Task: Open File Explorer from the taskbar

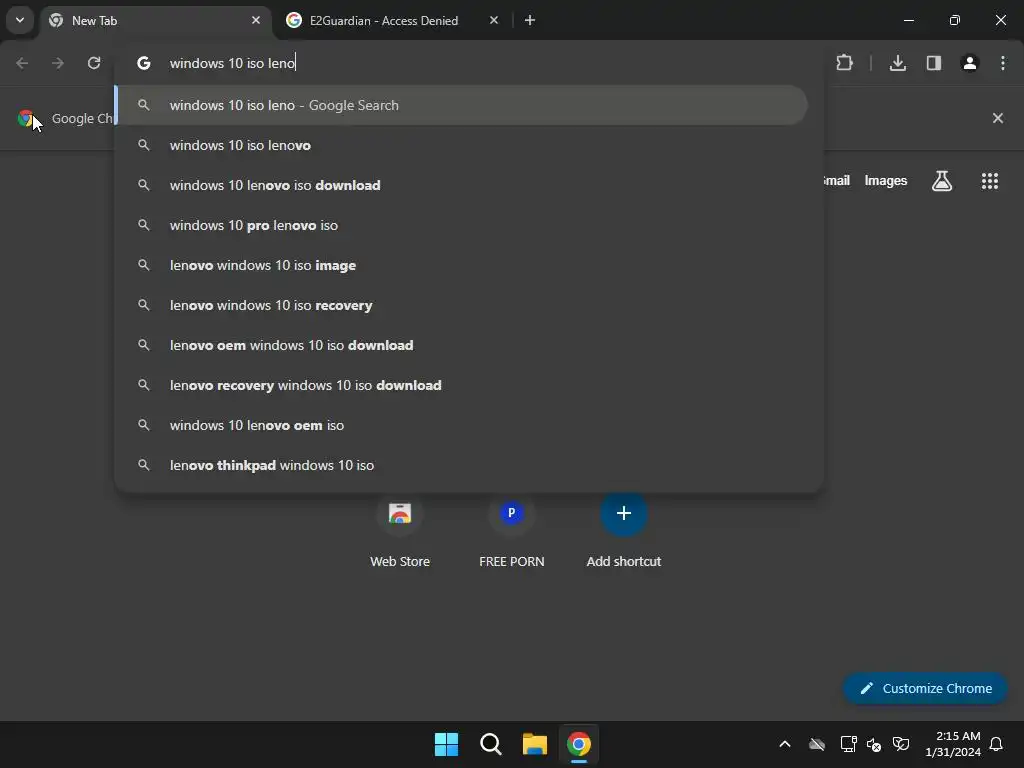Action: click(535, 744)
